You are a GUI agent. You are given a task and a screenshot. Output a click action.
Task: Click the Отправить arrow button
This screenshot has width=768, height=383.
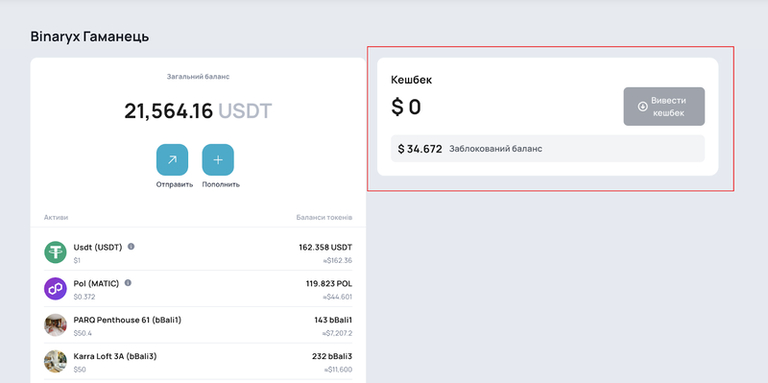tap(172, 160)
